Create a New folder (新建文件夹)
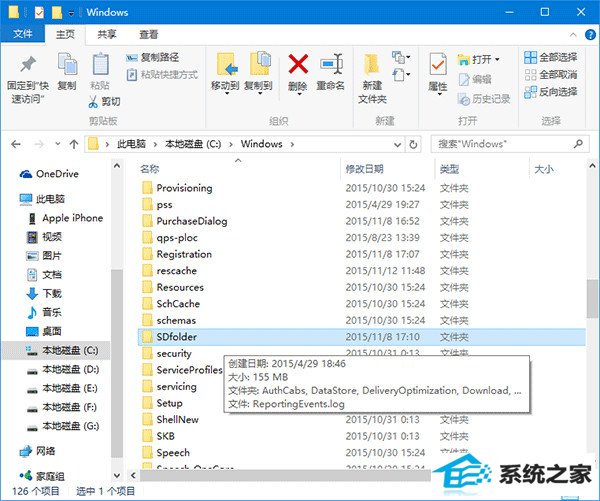Screen dimensions: 600x501 (x=372, y=78)
